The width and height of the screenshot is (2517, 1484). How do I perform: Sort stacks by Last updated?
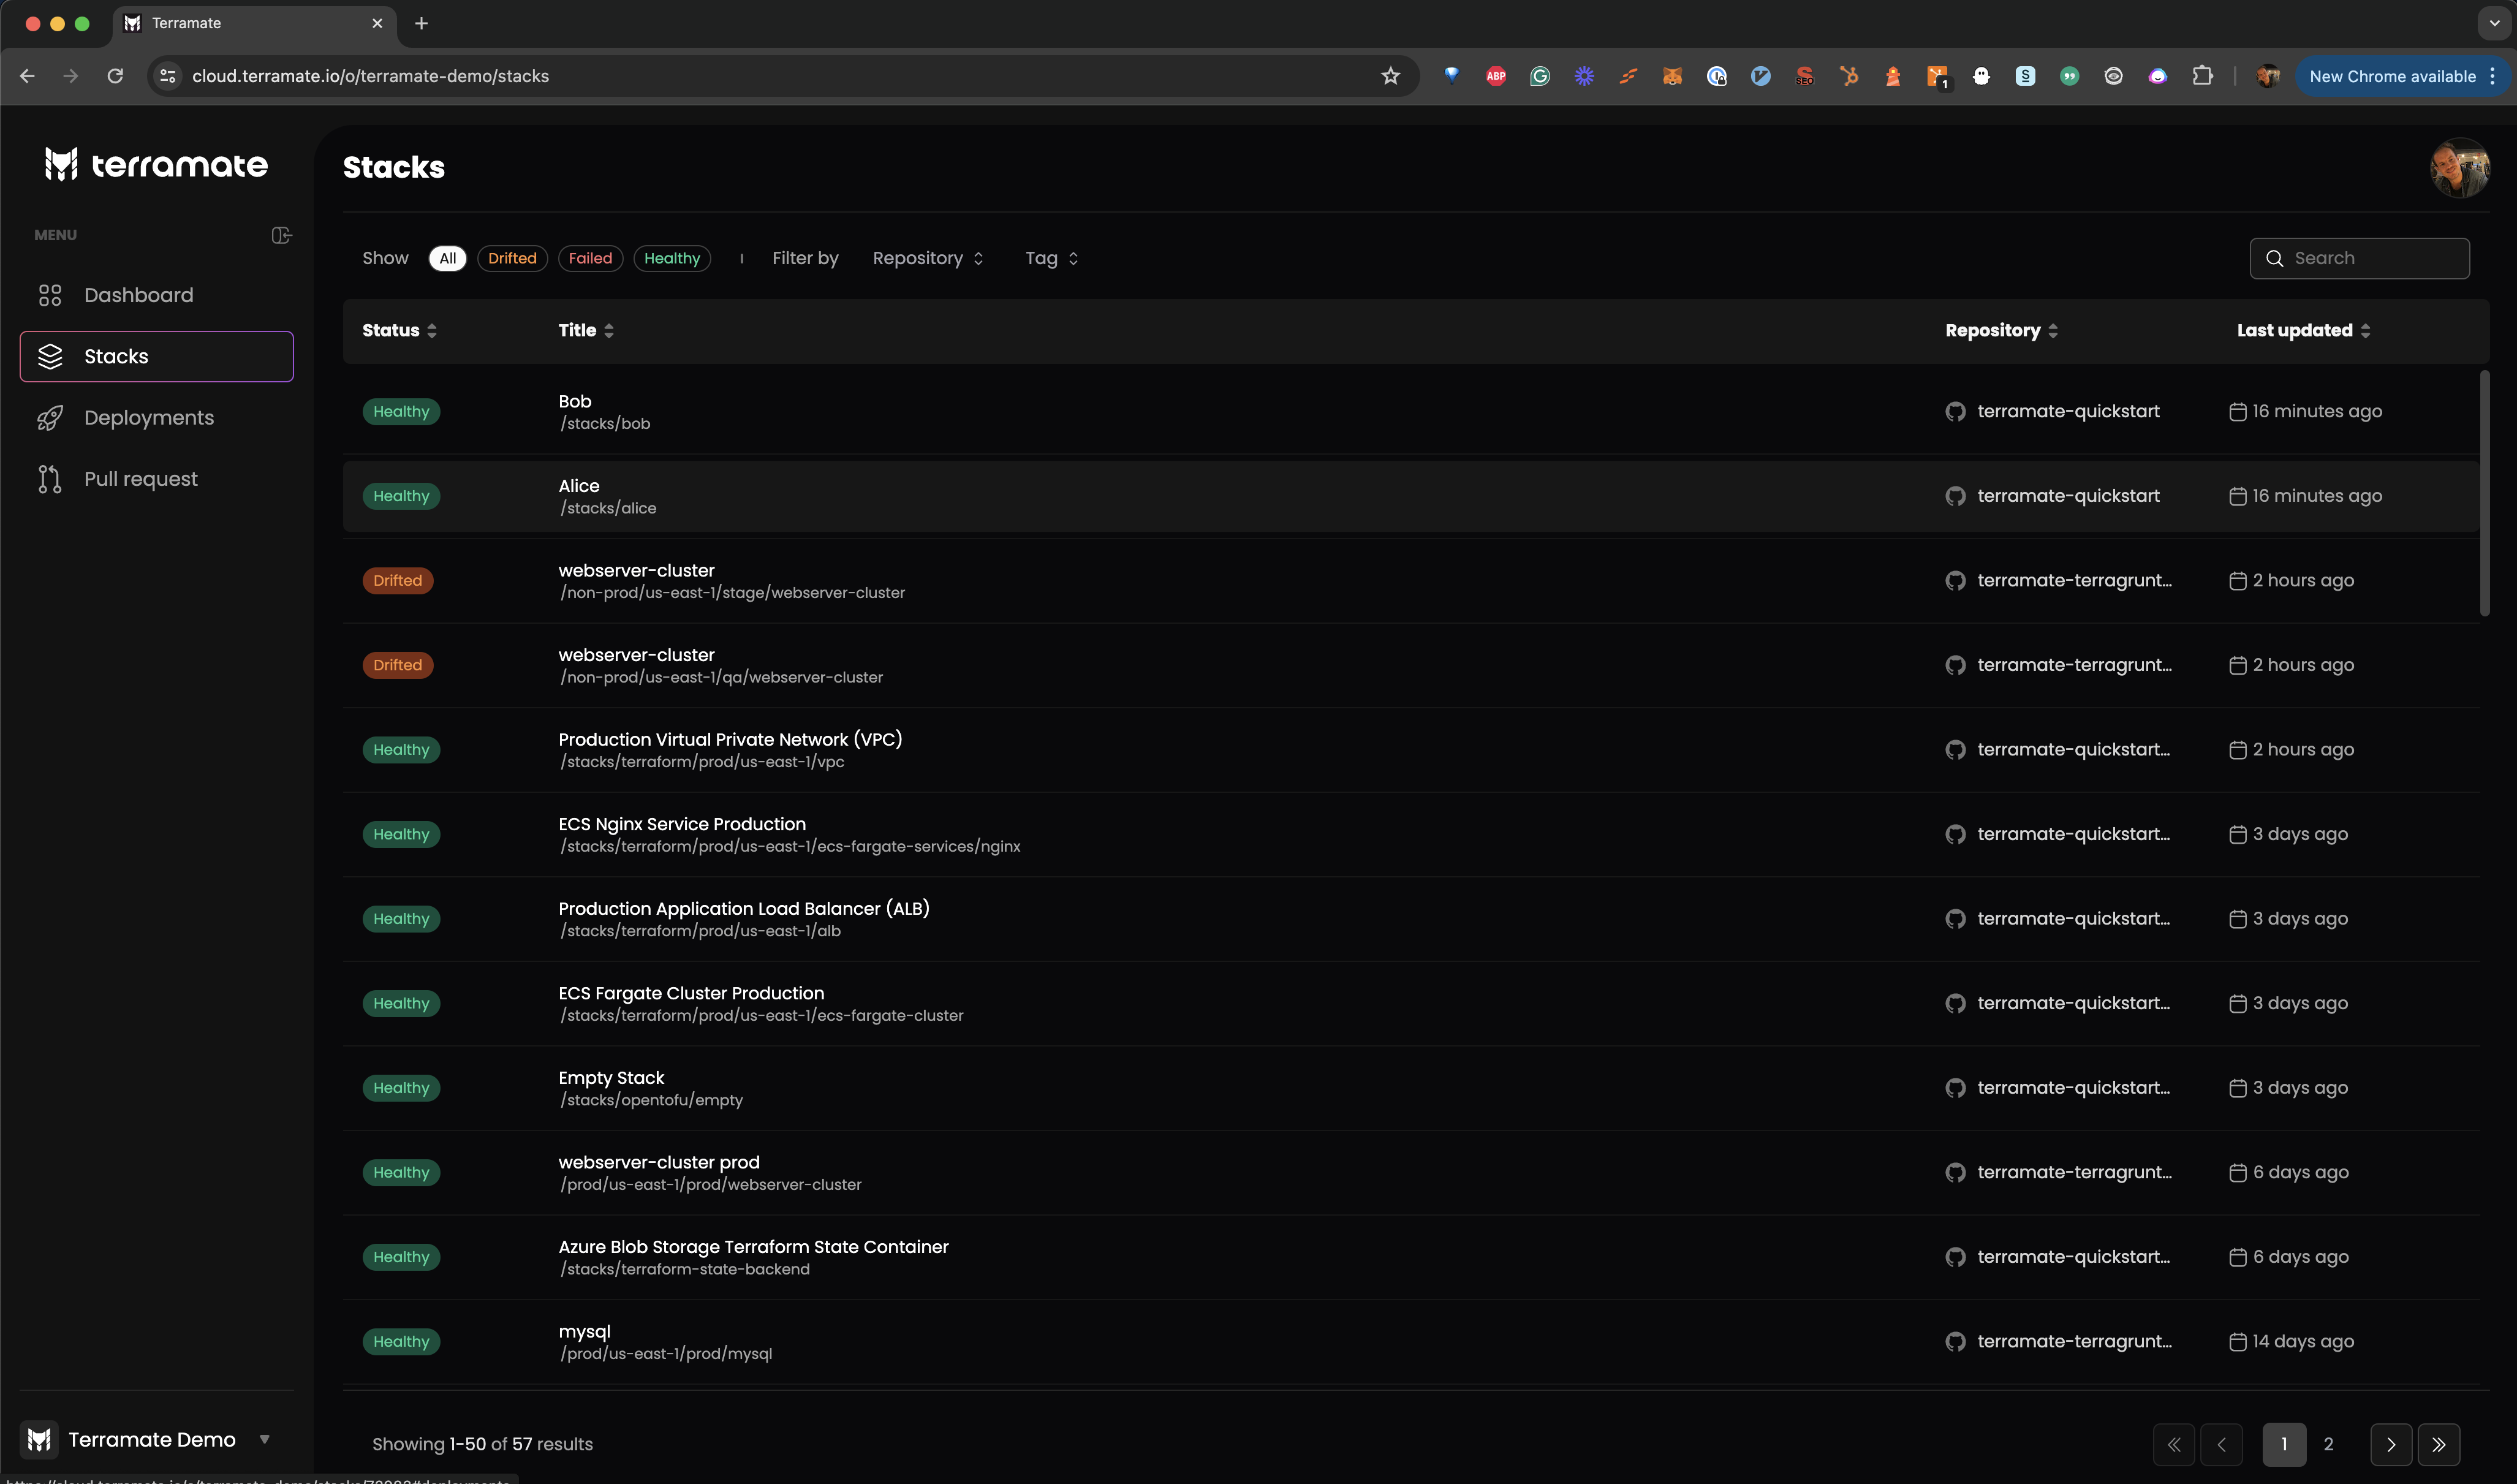(x=2303, y=330)
